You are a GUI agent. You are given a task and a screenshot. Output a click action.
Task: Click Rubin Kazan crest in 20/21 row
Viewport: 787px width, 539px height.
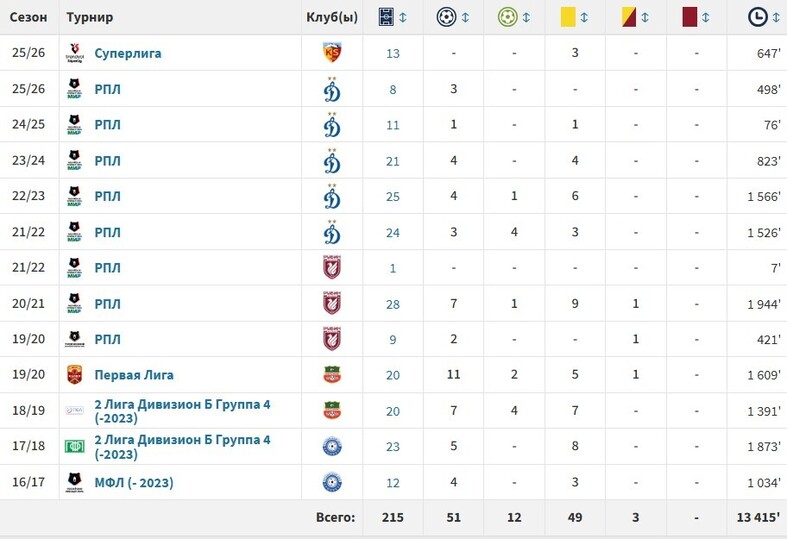[332, 304]
